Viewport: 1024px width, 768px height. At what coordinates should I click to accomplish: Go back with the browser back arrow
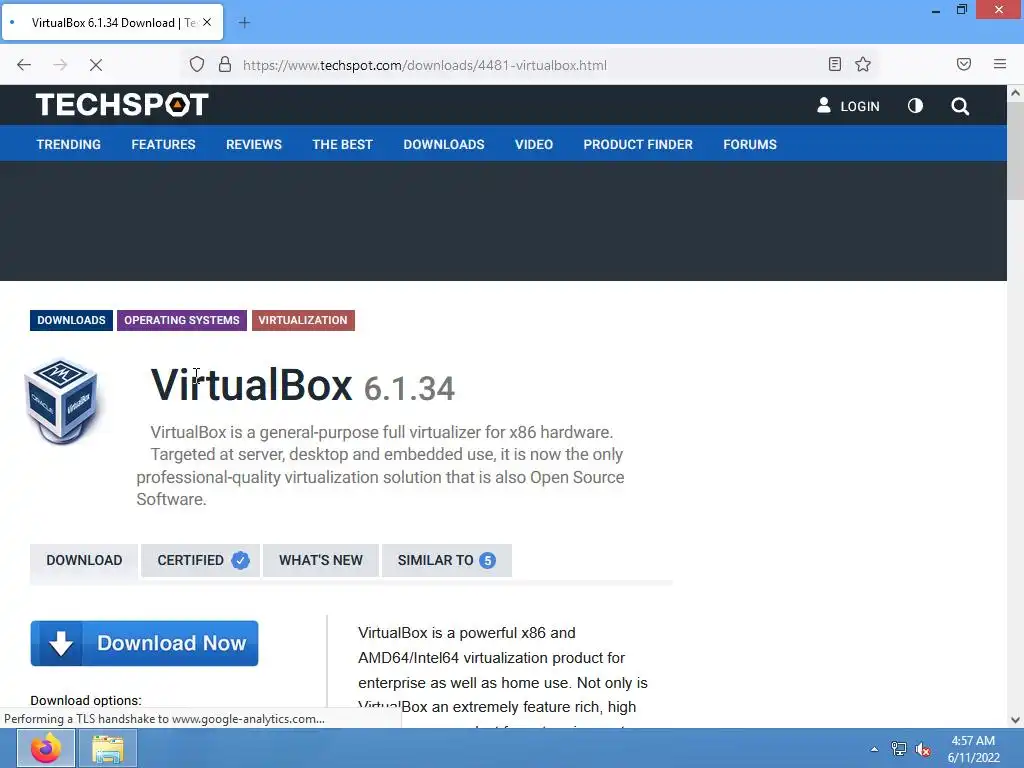click(24, 65)
